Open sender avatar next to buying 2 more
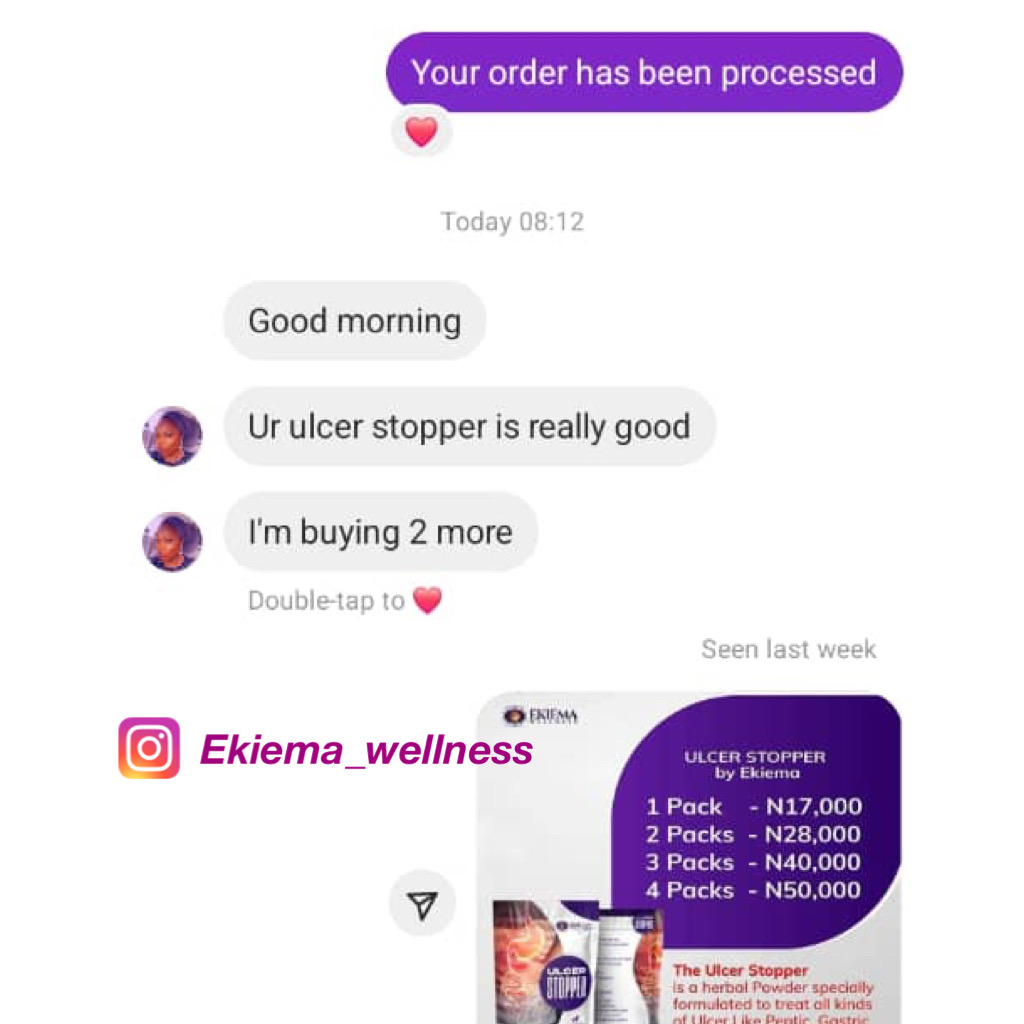 (x=172, y=541)
